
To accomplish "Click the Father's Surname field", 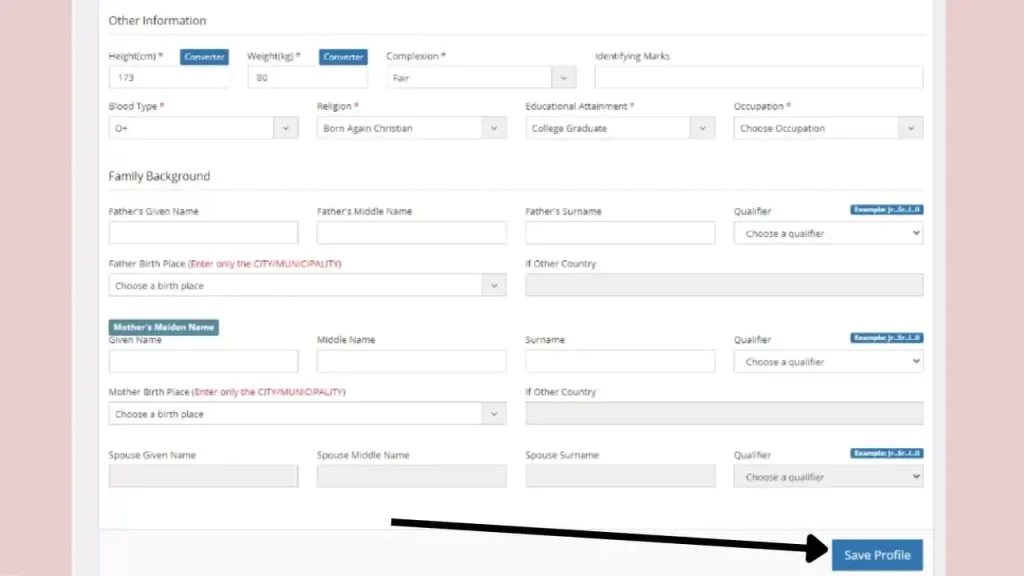I will [620, 232].
